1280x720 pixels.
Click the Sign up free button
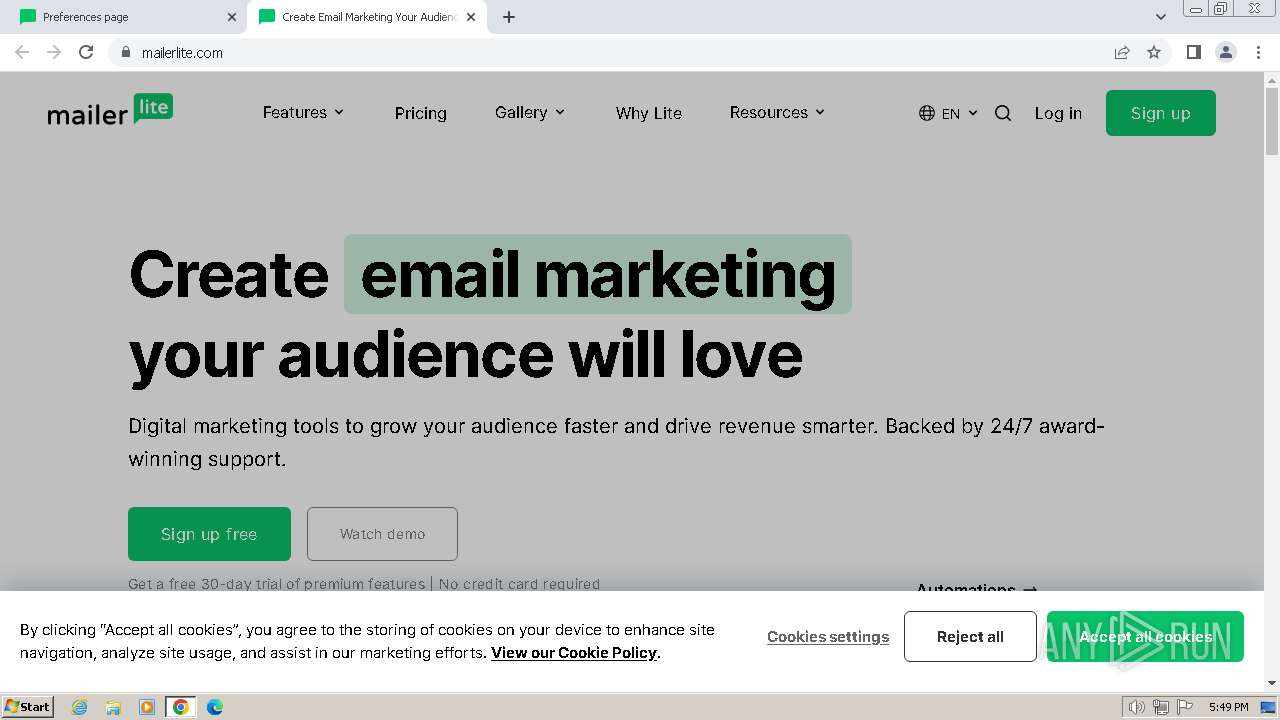(x=209, y=534)
